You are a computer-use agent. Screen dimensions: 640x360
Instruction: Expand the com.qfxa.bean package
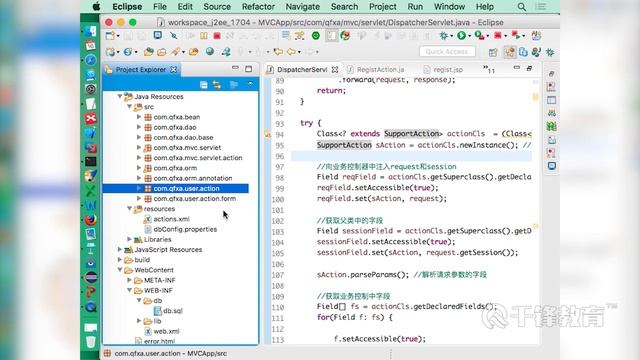coord(139,117)
